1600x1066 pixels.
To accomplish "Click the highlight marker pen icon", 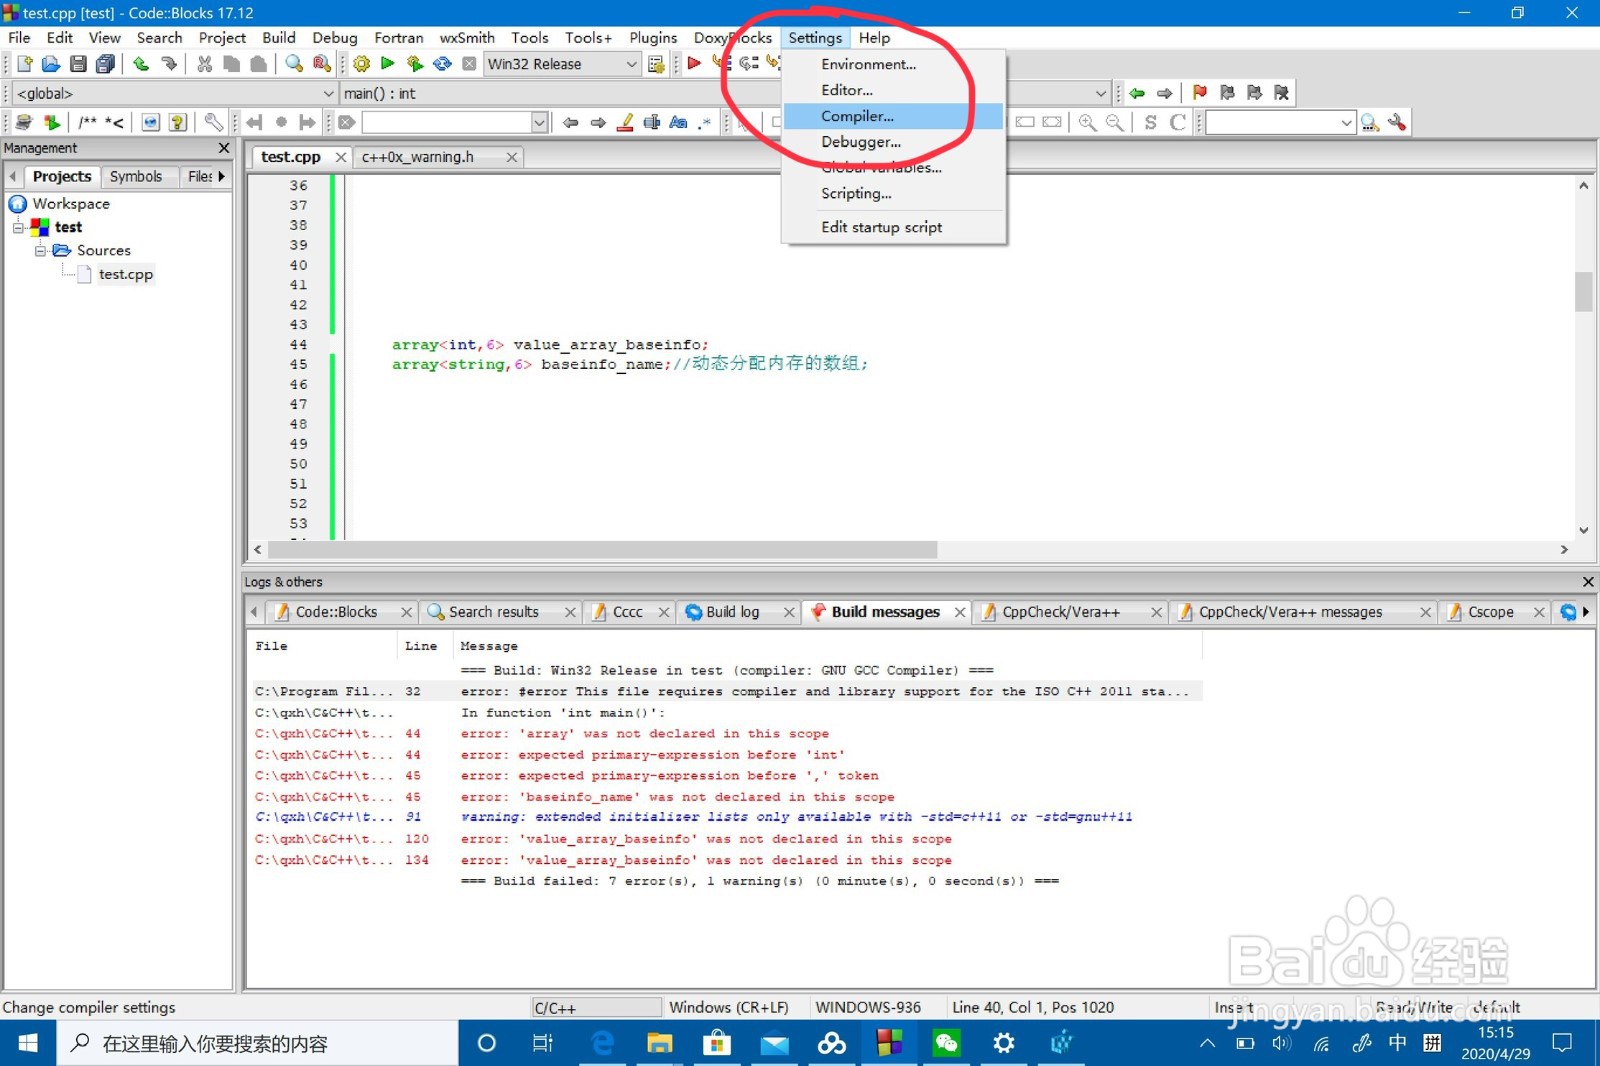I will point(625,122).
